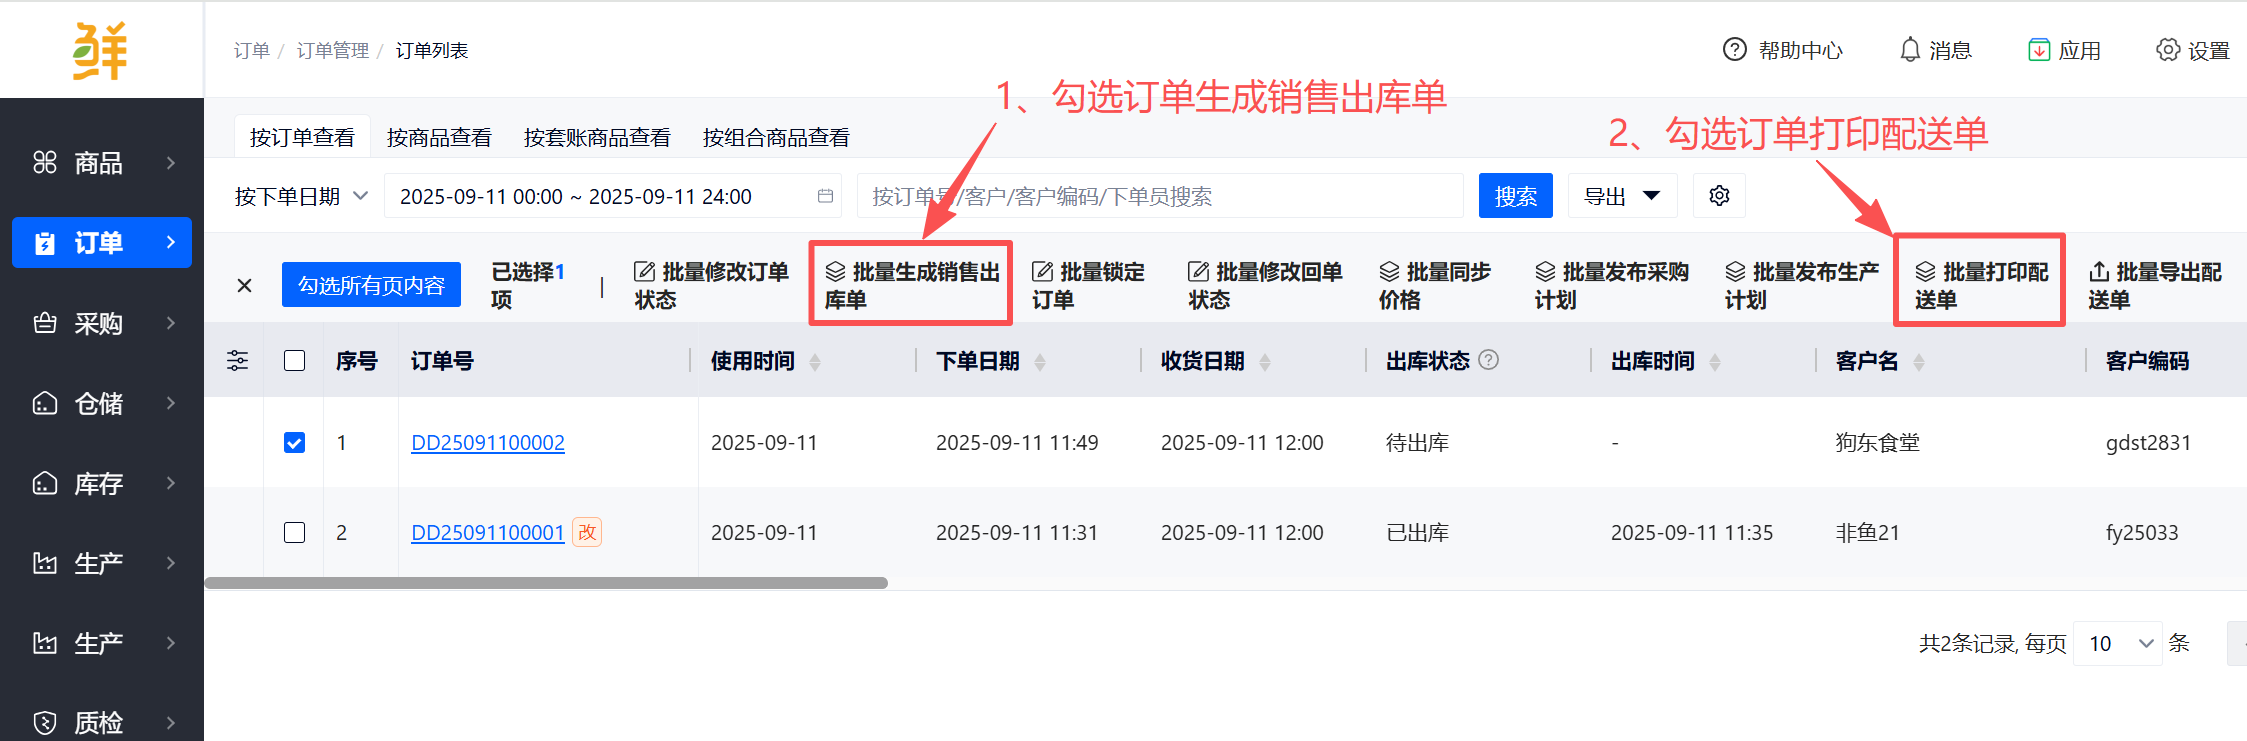Click the 改 tag on DD25091100001
The image size is (2247, 741).
pyautogui.click(x=587, y=532)
